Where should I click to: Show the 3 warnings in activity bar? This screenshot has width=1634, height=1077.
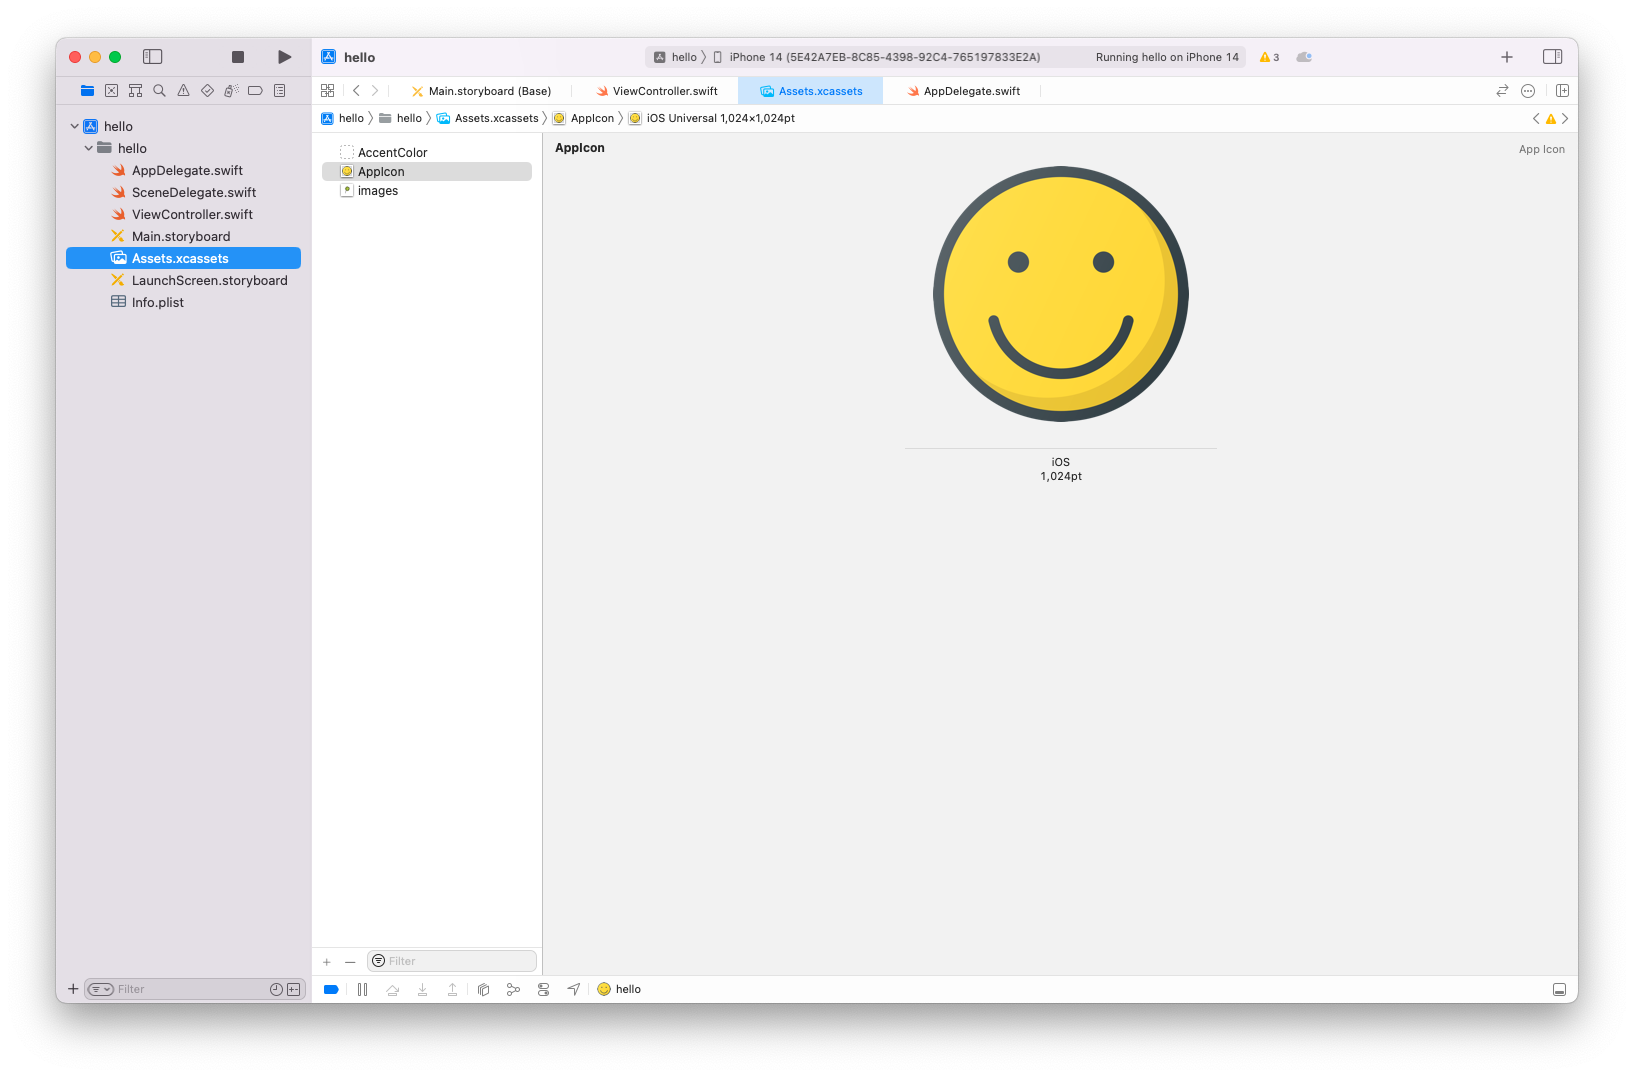[x=1269, y=57]
